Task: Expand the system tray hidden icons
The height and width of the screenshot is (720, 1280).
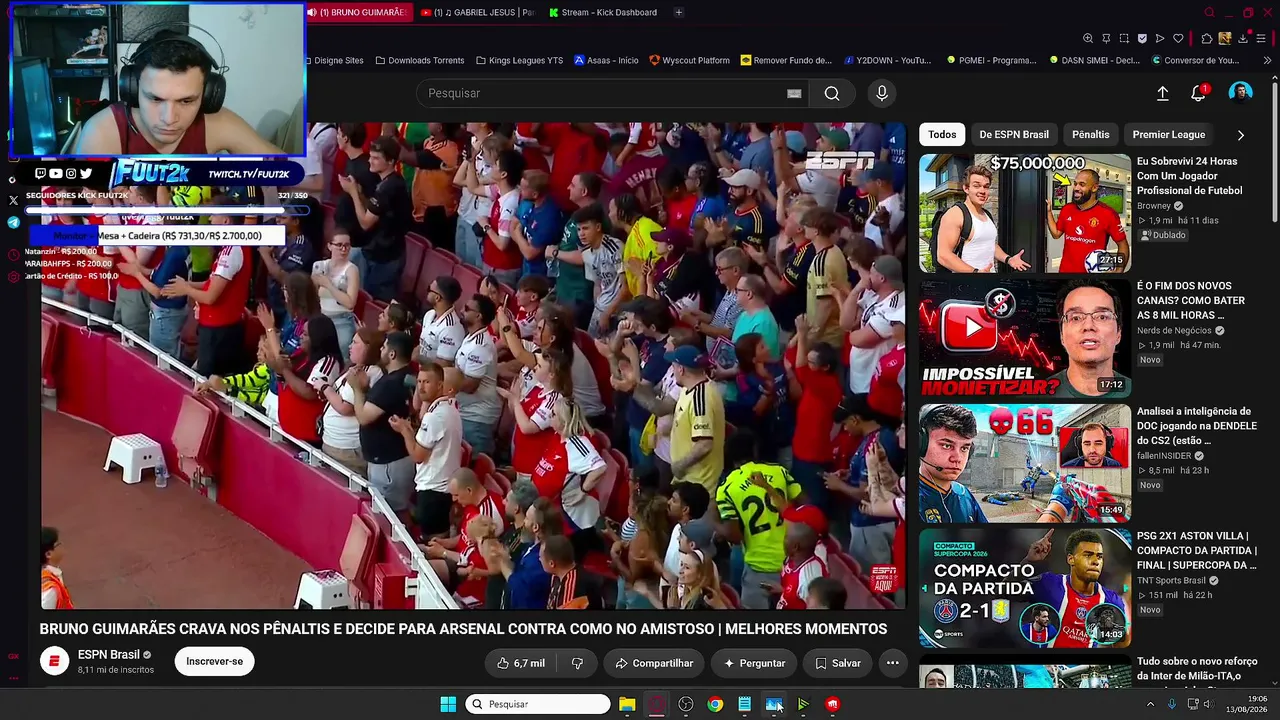Action: (1150, 704)
